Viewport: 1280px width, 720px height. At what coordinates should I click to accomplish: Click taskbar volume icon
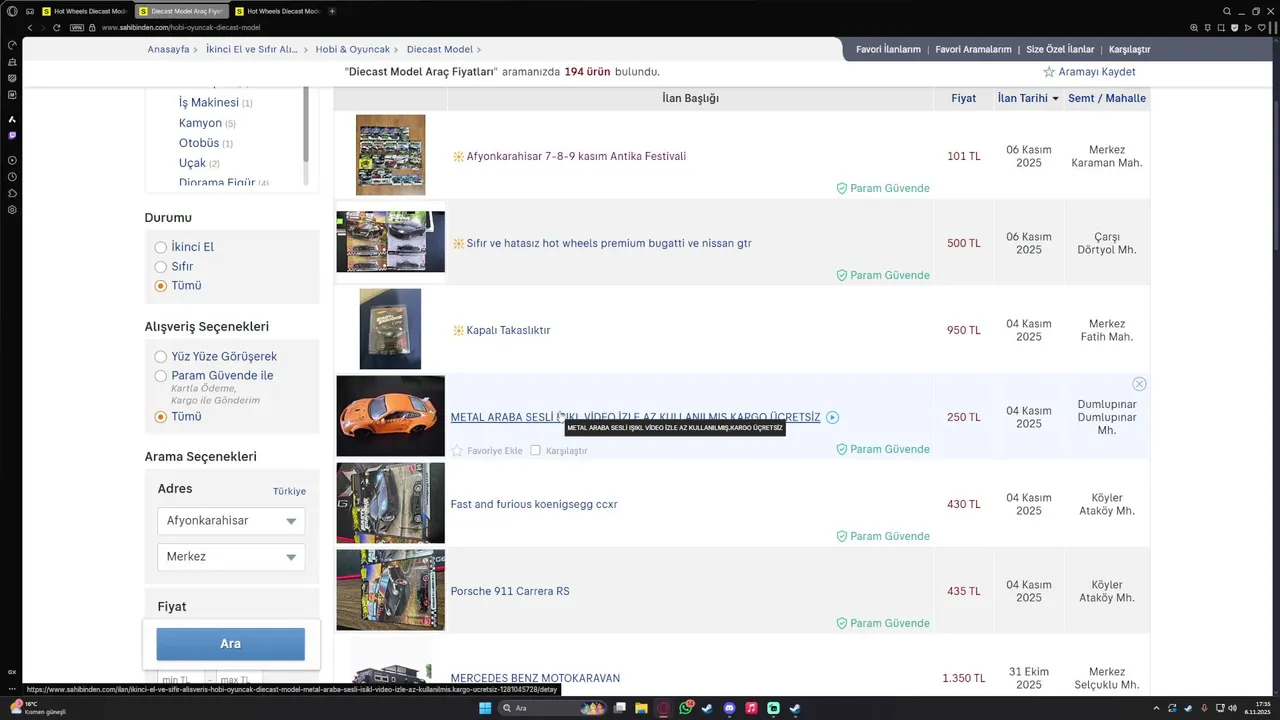1232,708
